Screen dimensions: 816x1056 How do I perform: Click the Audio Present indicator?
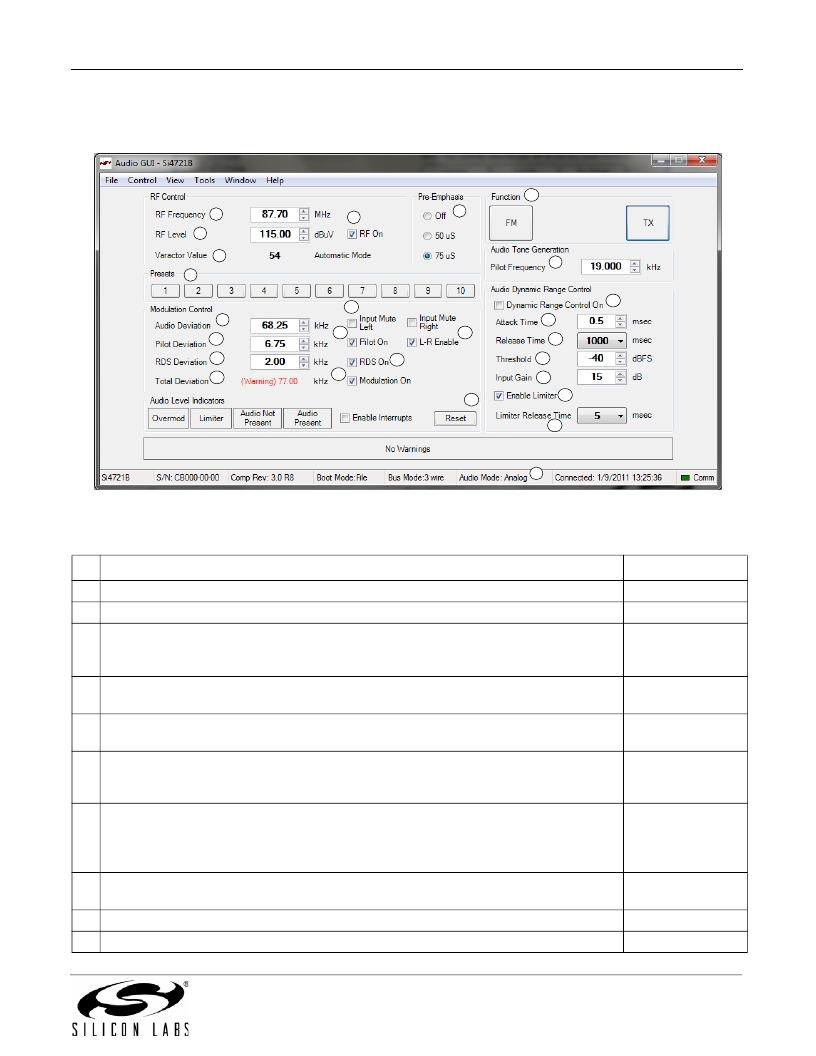click(308, 418)
